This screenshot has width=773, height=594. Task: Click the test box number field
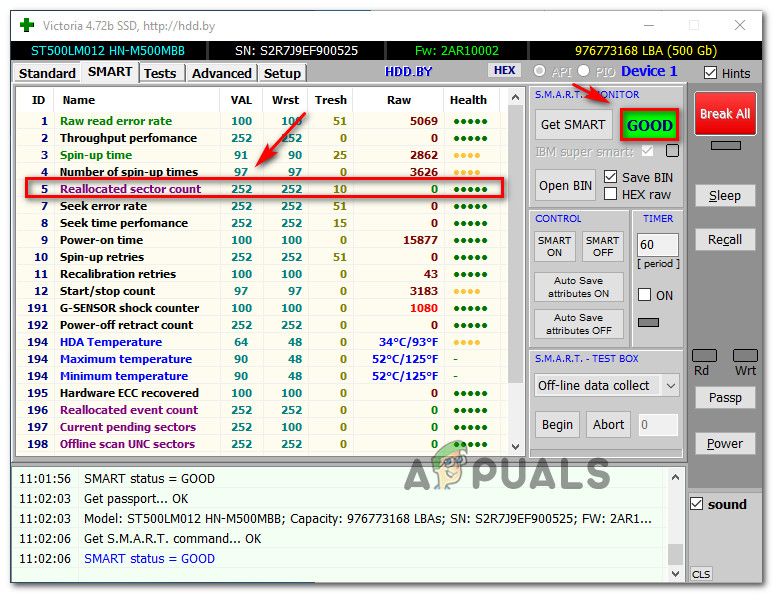point(658,424)
